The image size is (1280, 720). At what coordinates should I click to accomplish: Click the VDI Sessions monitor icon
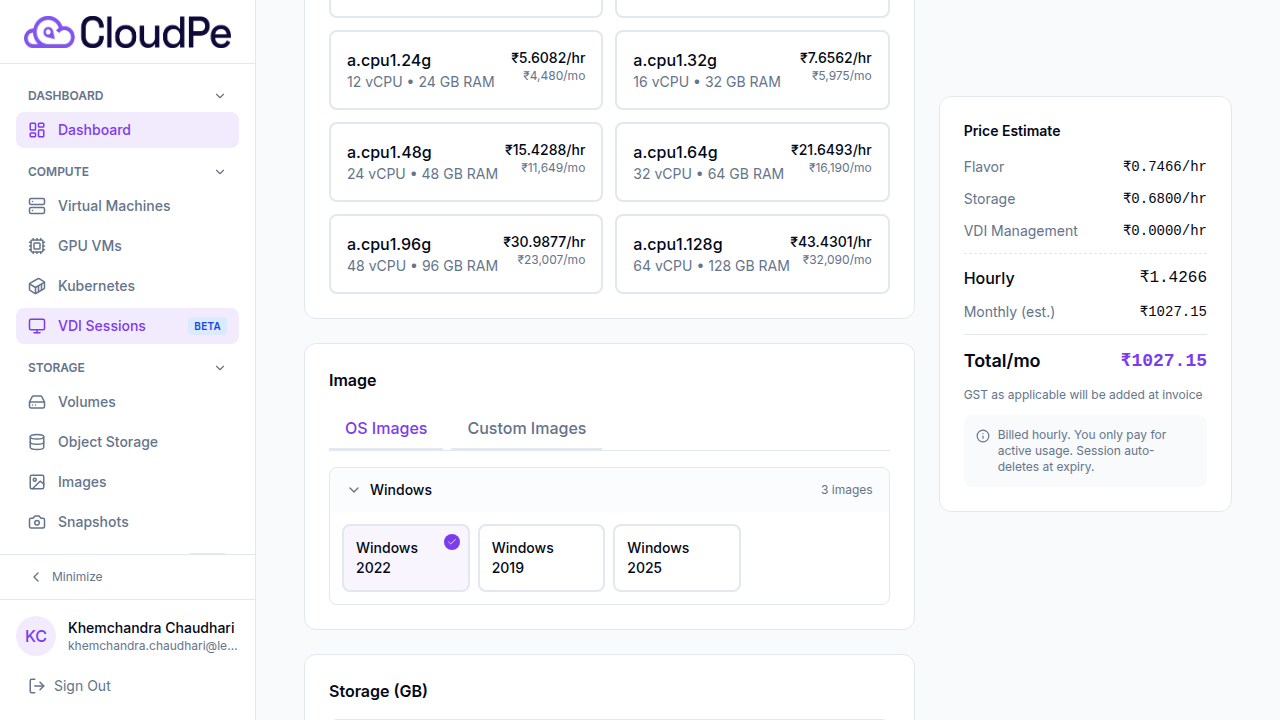coord(37,326)
